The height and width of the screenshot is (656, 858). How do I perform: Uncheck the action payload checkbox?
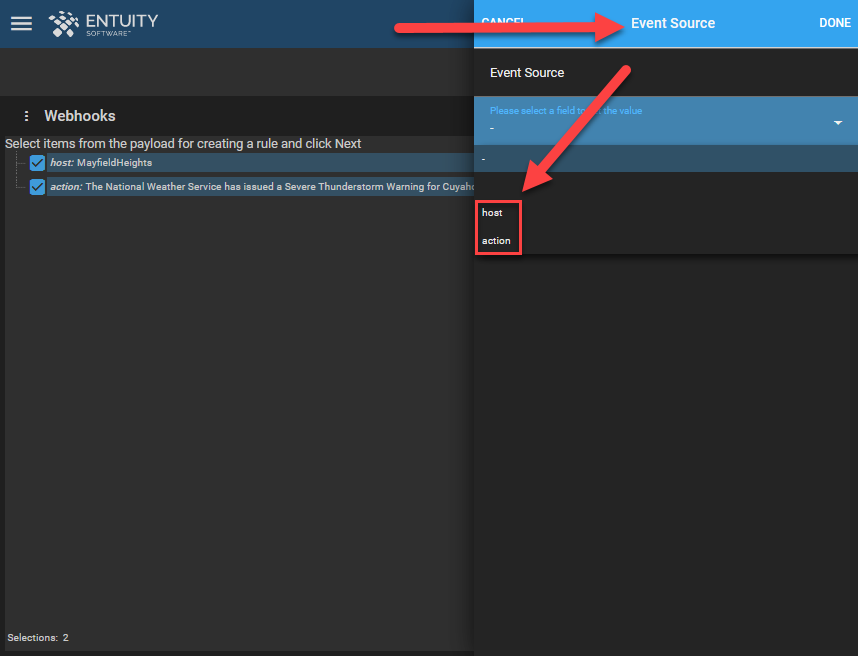pos(38,187)
